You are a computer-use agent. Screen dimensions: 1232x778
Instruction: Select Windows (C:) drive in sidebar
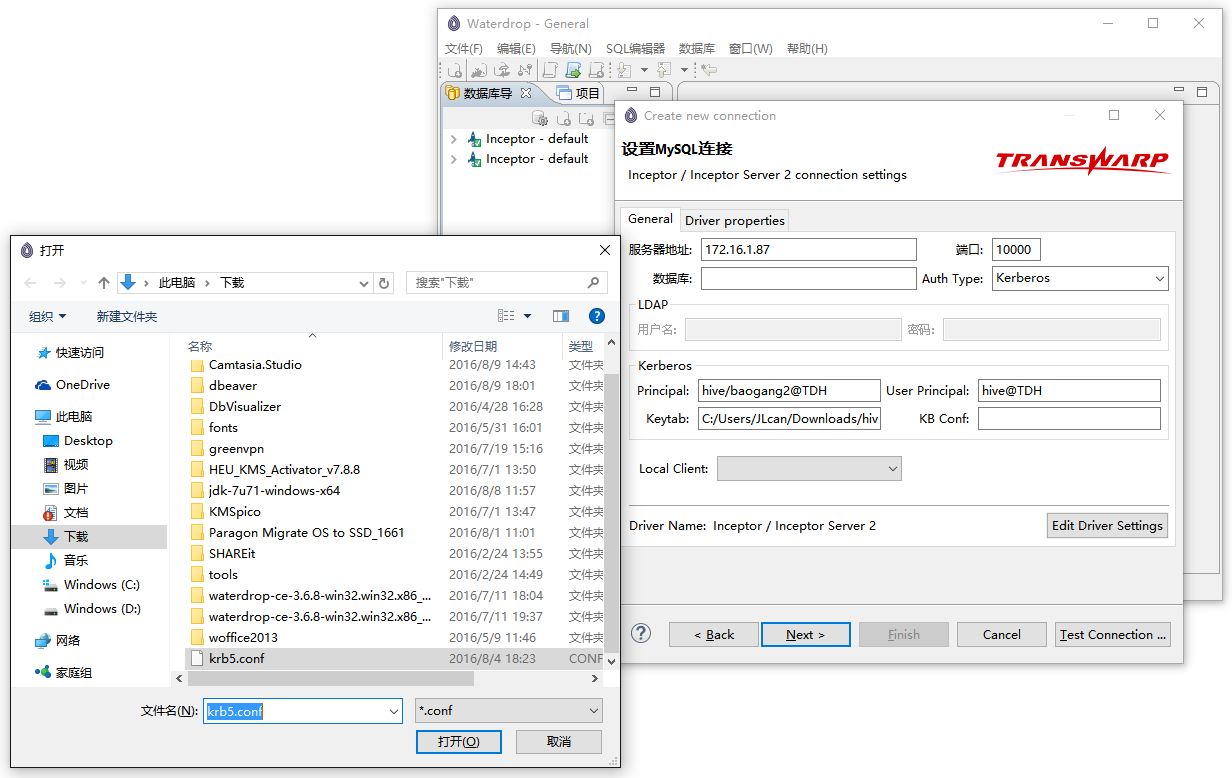click(x=101, y=584)
